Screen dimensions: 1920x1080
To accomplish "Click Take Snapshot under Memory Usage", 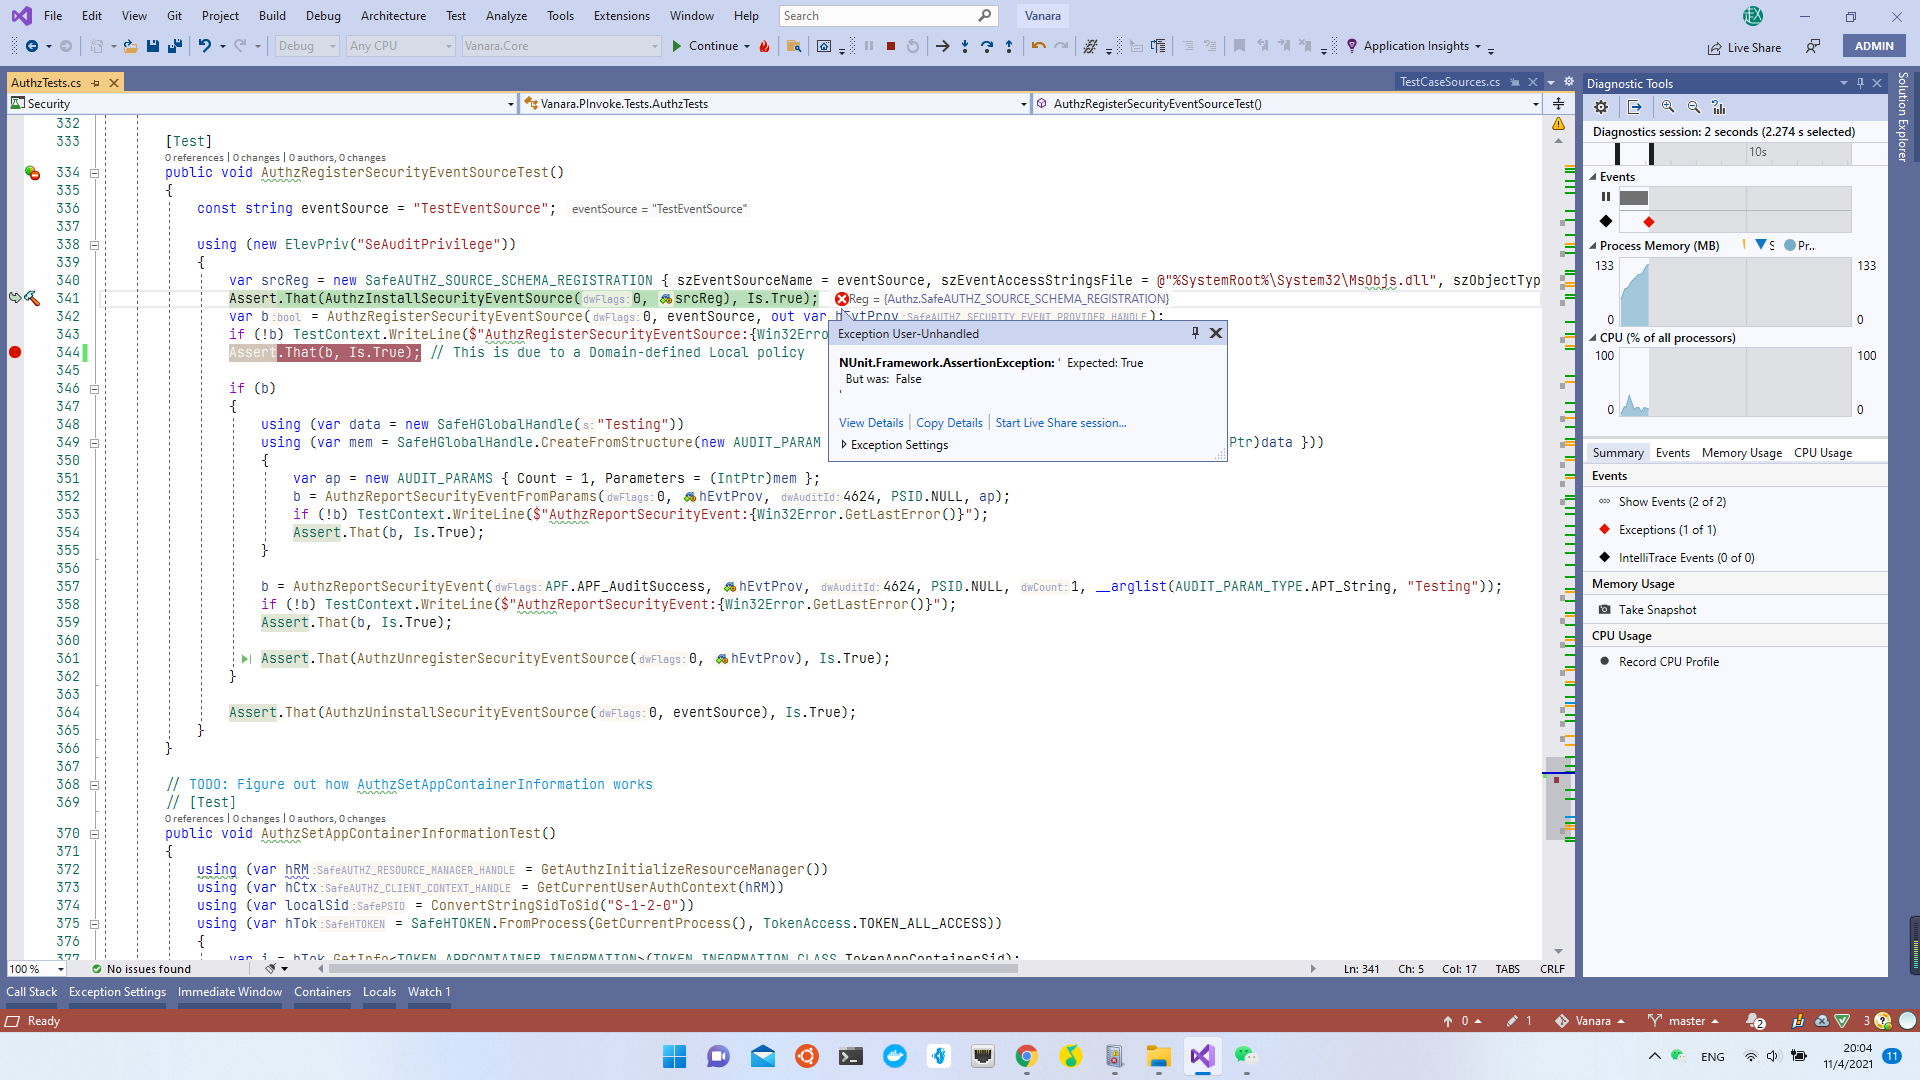I will tap(1657, 610).
